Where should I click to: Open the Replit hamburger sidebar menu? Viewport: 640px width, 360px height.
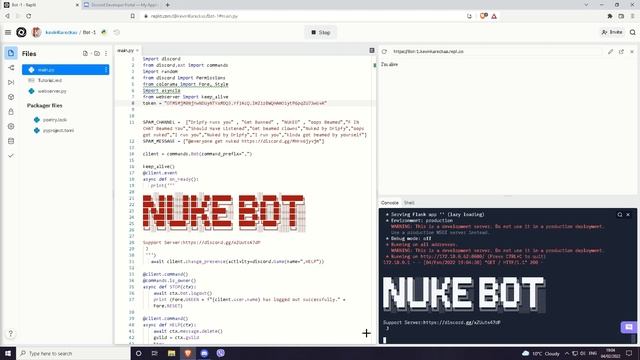[8, 32]
